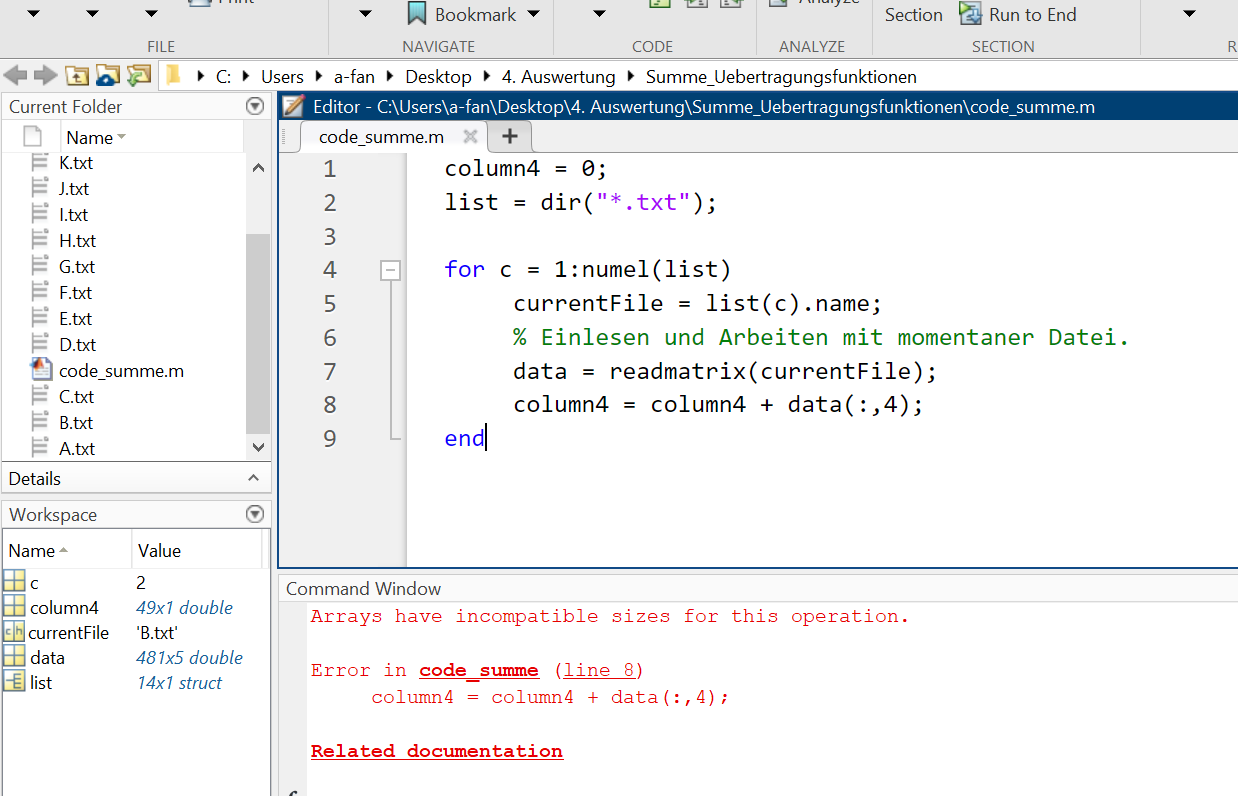Open the Related documentation link
1238x796 pixels.
pos(436,751)
